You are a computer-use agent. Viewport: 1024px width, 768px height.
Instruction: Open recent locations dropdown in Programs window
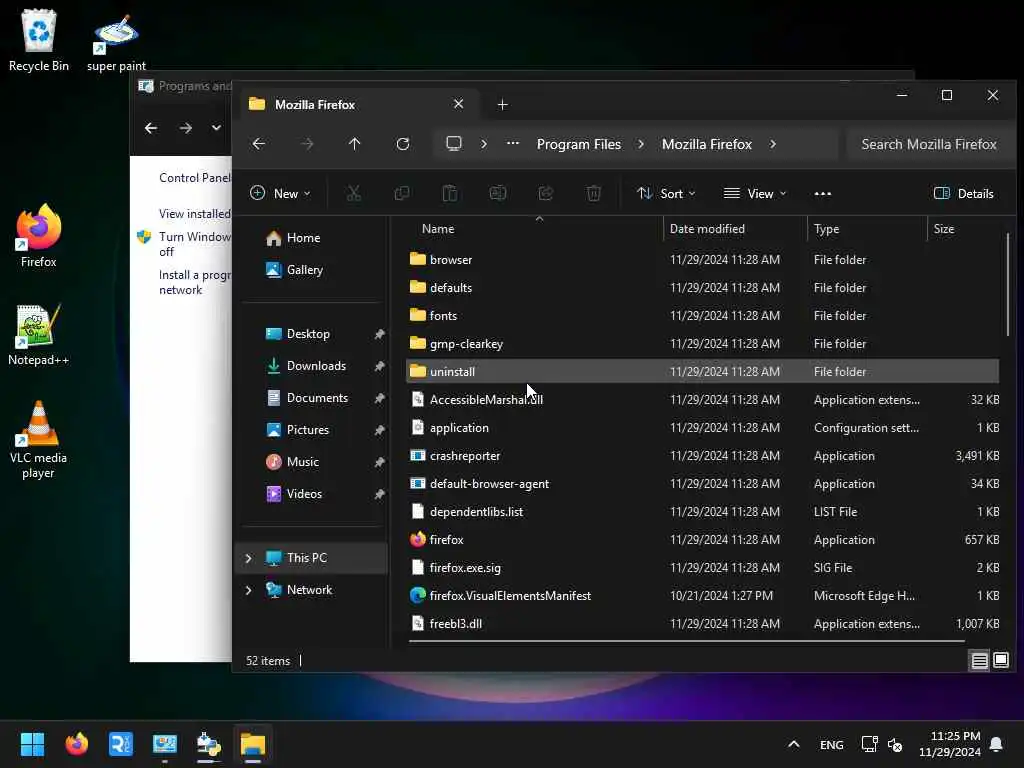(216, 128)
